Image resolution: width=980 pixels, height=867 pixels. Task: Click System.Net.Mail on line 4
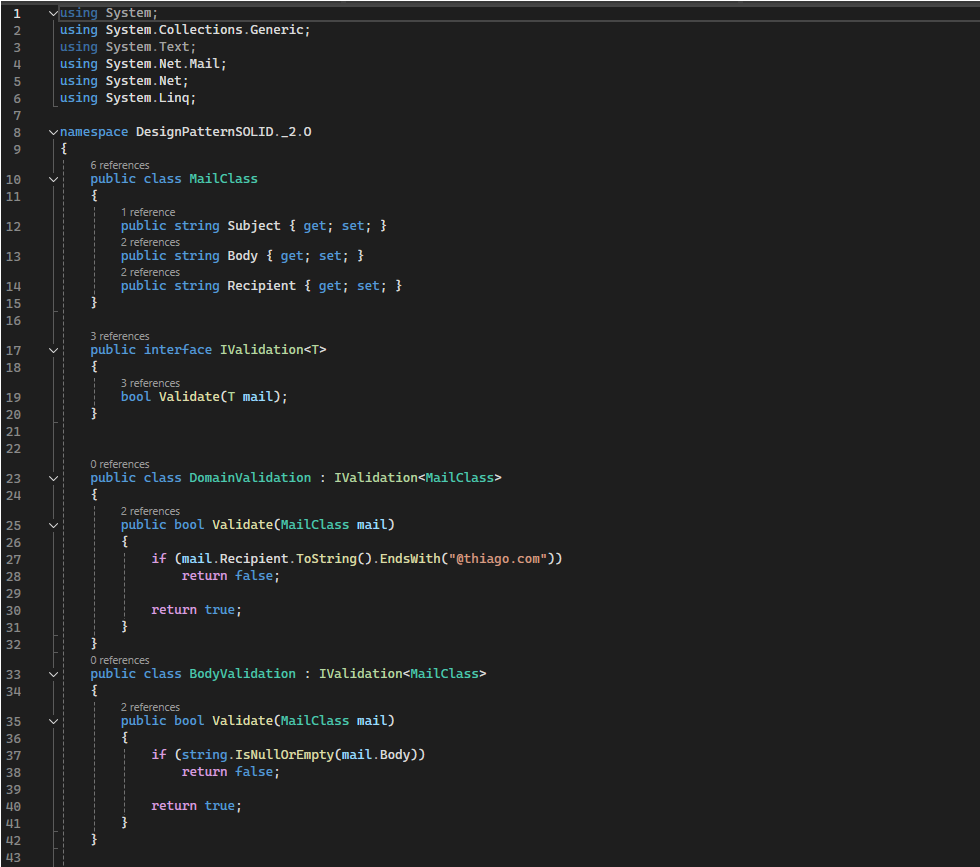pyautogui.click(x=162, y=64)
